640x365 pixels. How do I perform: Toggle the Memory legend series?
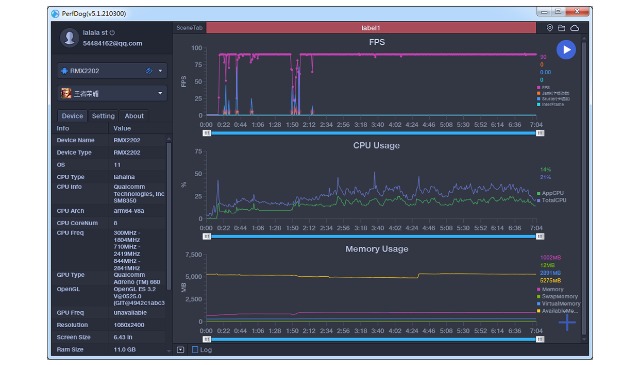coord(550,289)
